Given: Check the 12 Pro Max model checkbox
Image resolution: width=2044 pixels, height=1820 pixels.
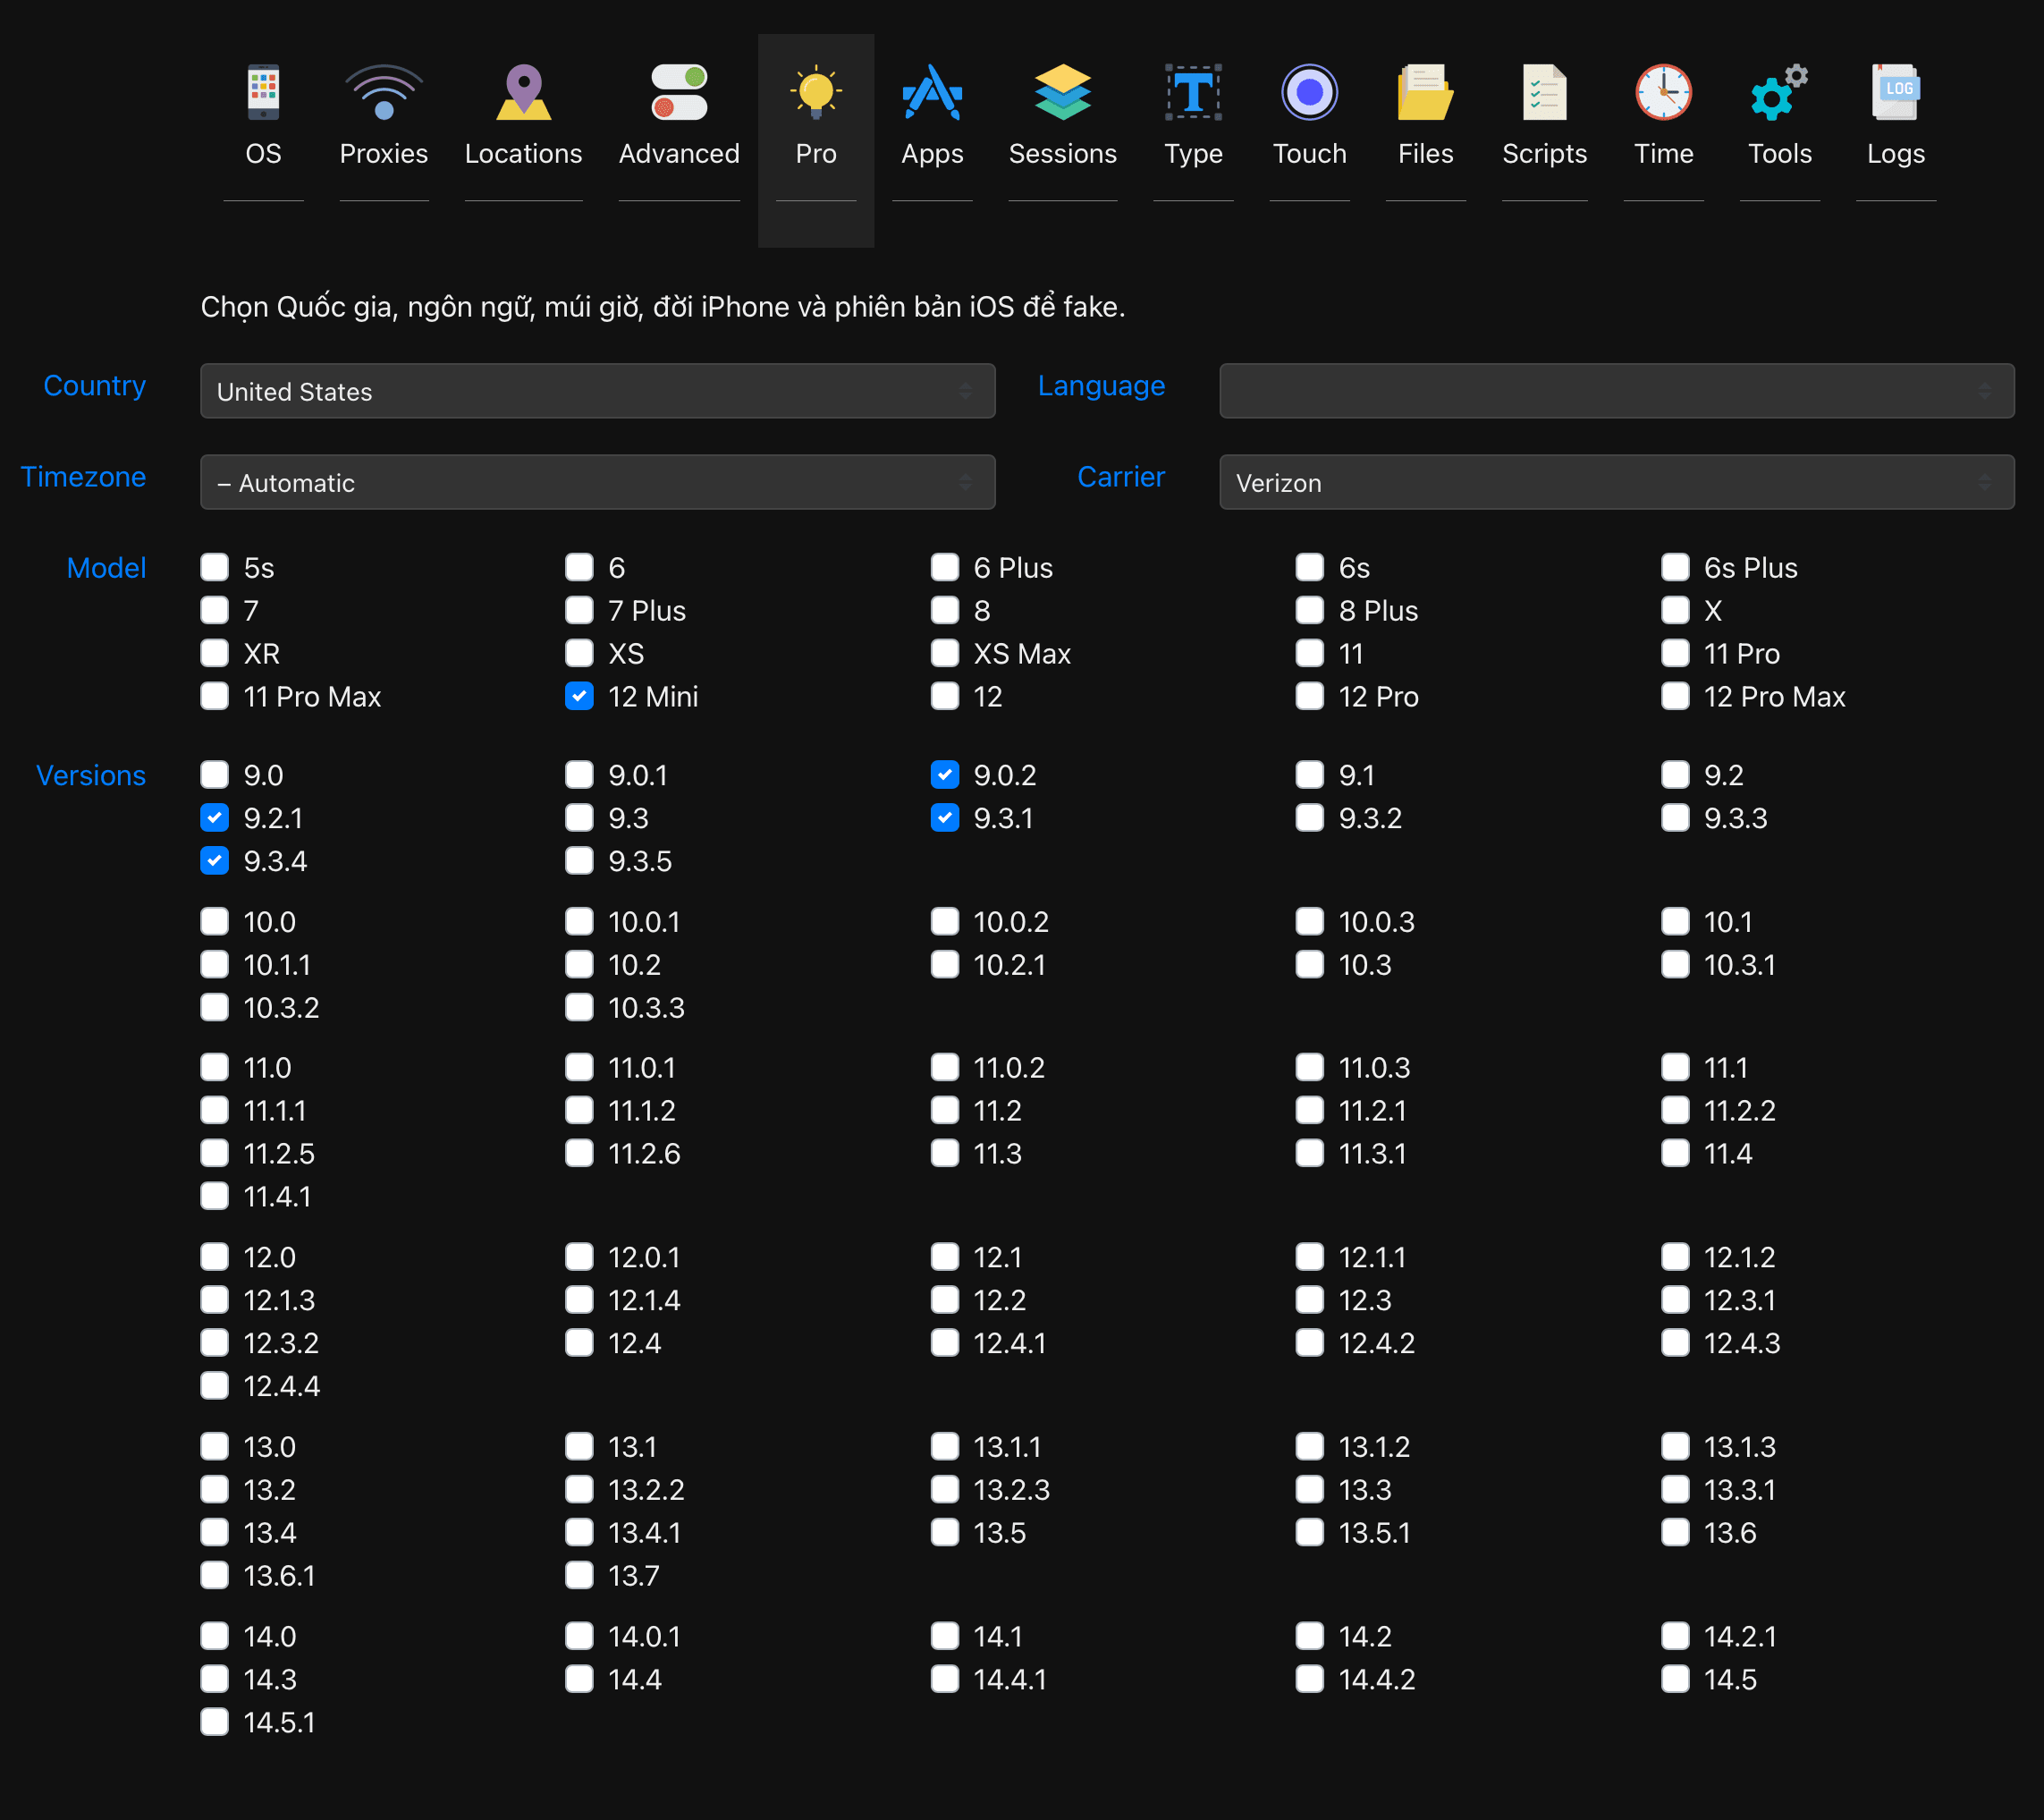Looking at the screenshot, I should coord(1675,696).
